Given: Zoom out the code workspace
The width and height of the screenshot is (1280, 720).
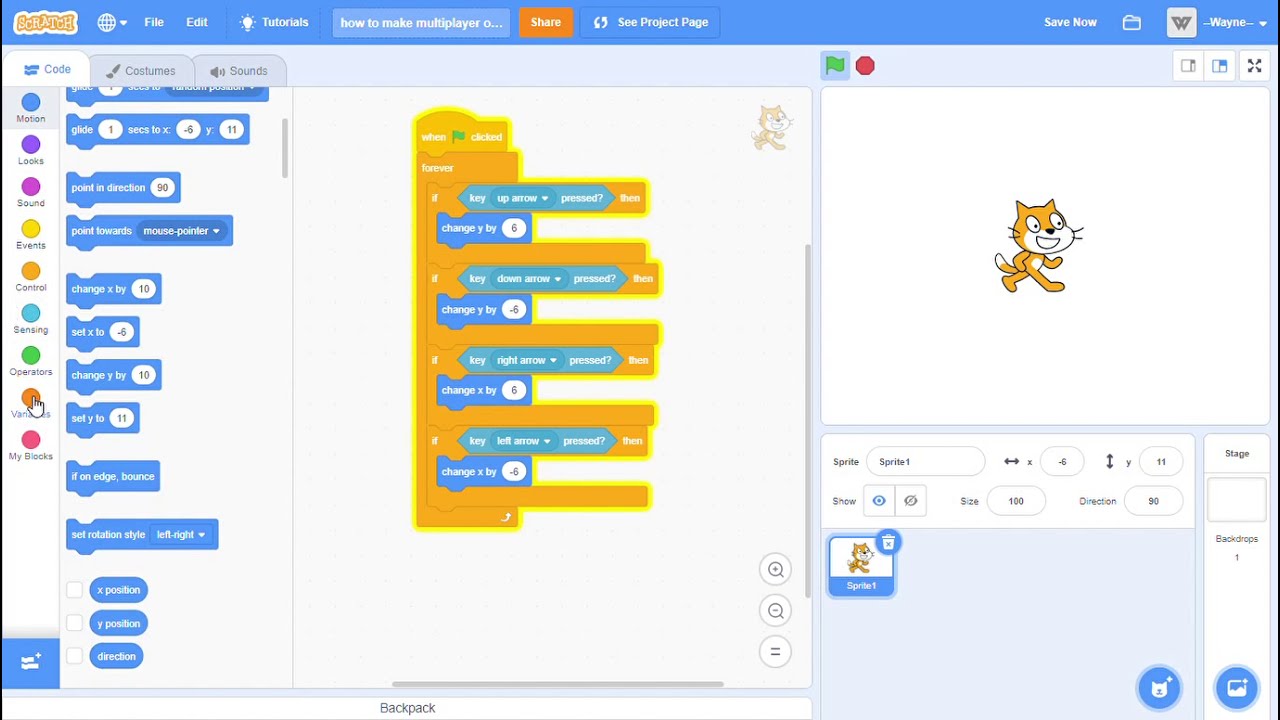Looking at the screenshot, I should (775, 611).
